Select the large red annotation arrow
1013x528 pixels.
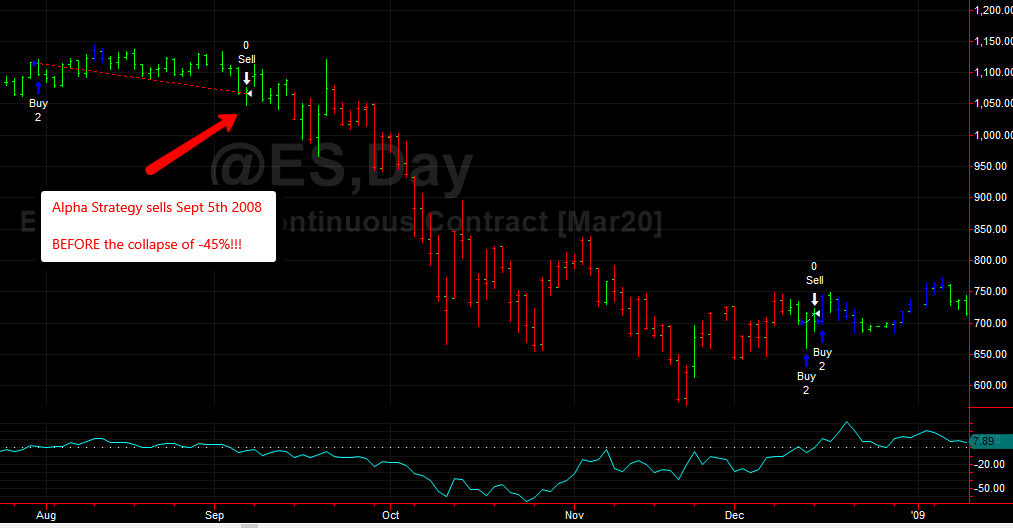click(192, 143)
